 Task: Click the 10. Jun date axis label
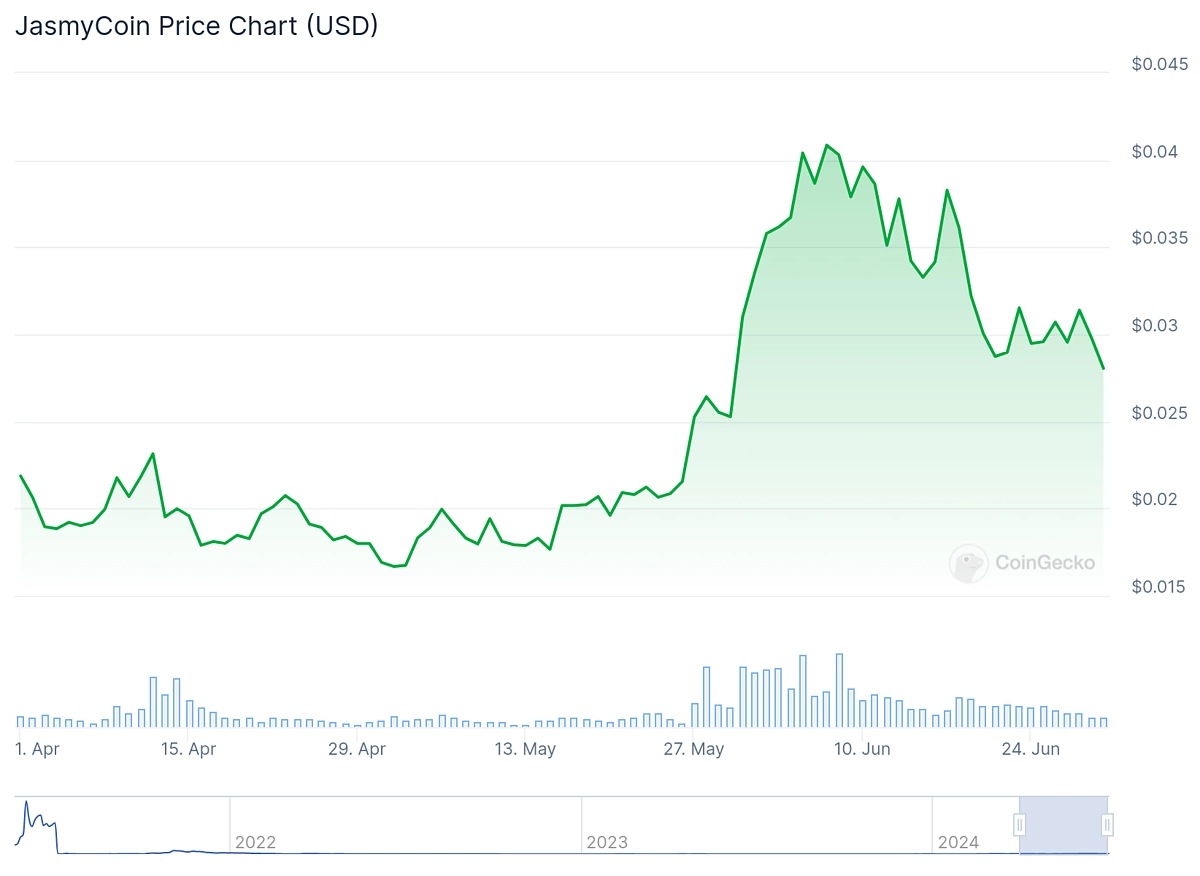point(862,749)
